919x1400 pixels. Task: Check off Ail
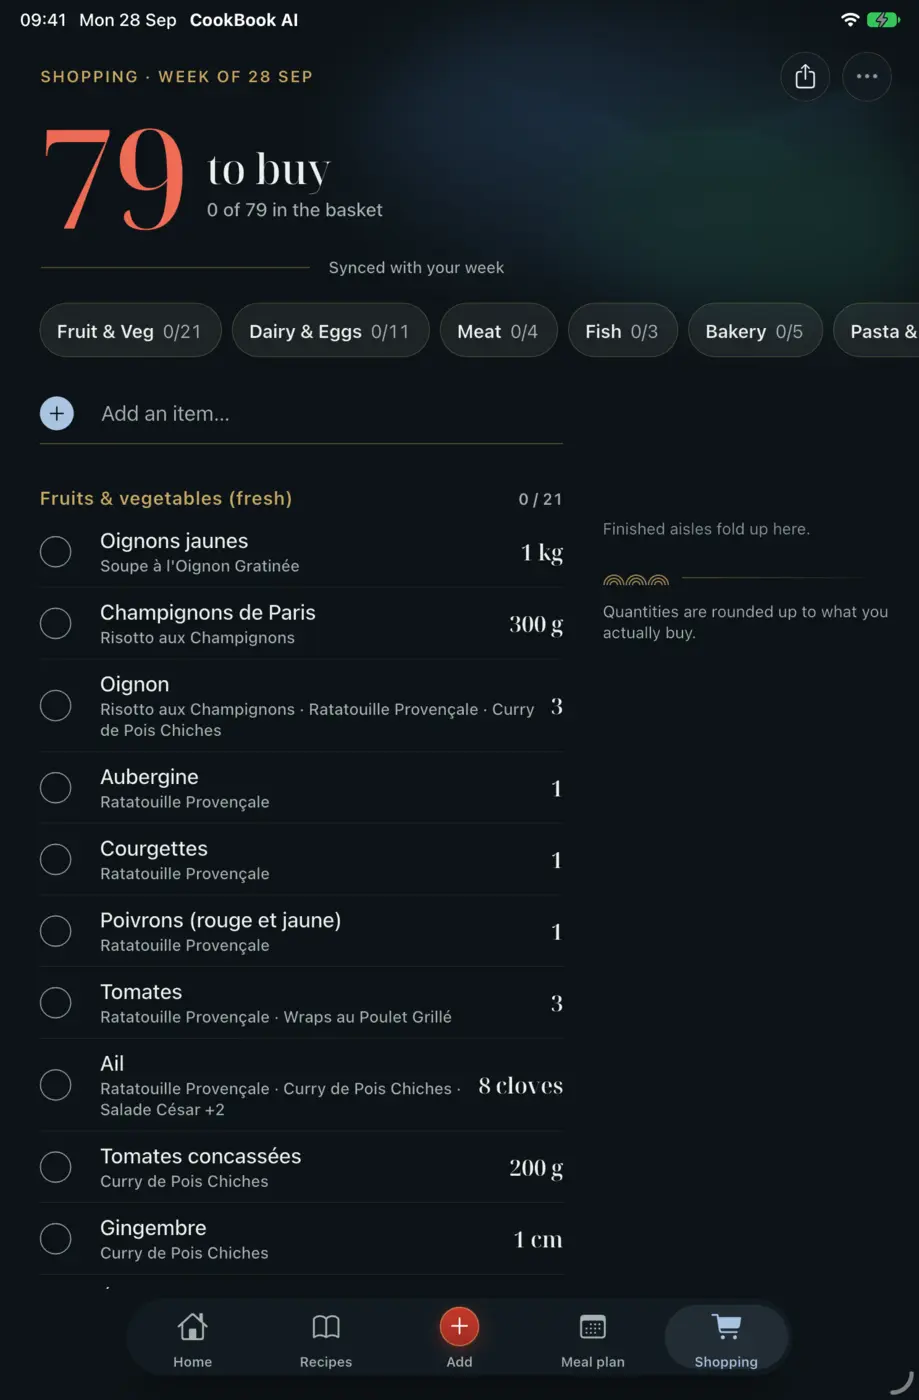56,1085
